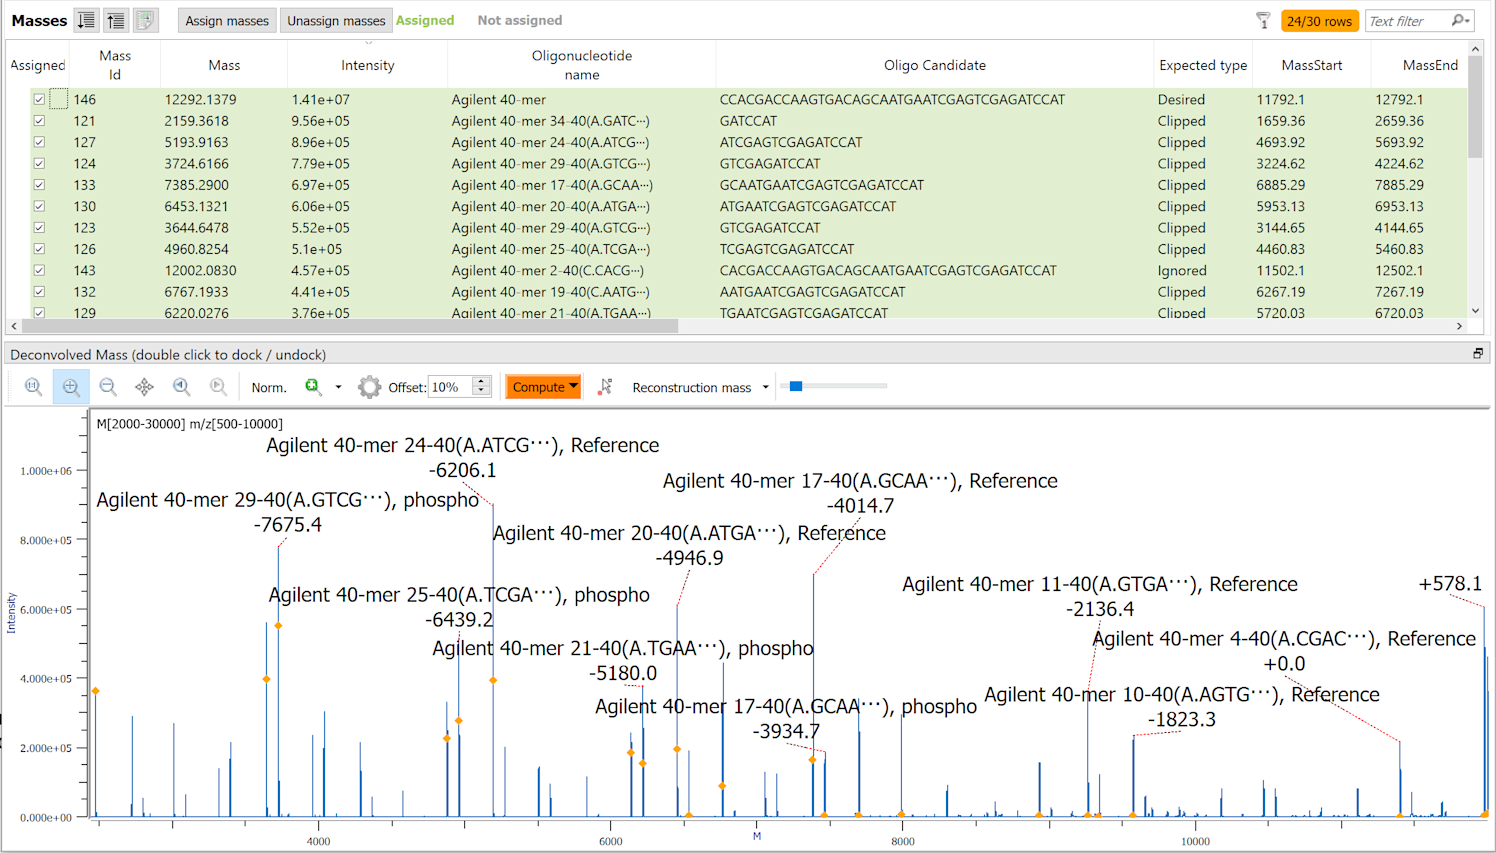This screenshot has width=1496, height=853.
Task: Go to the previous zoom view
Action: [181, 387]
